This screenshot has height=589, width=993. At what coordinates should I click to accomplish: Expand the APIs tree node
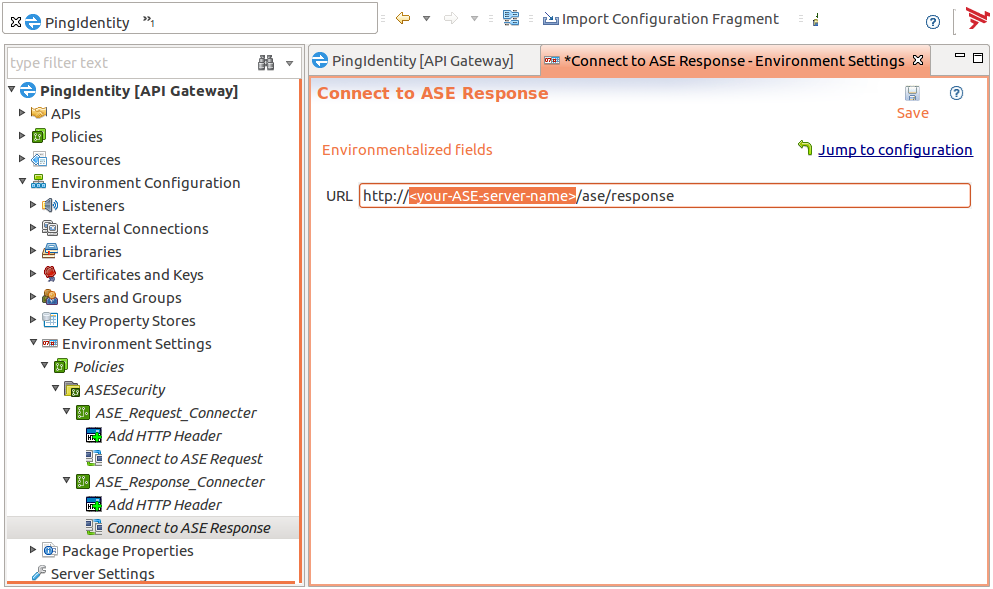point(23,113)
